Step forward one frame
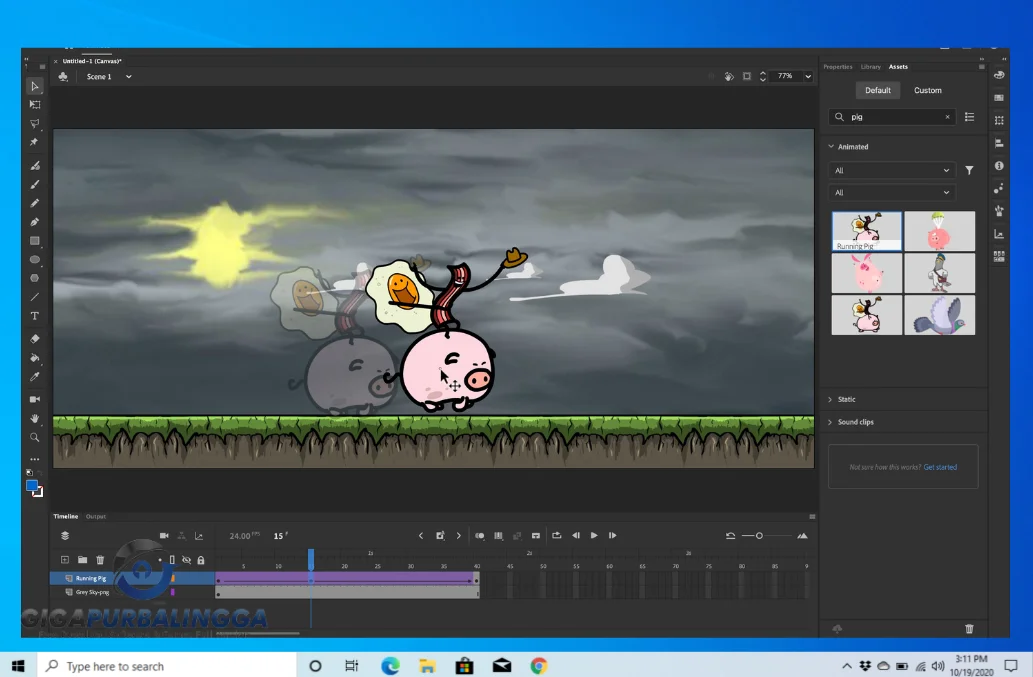 [613, 535]
